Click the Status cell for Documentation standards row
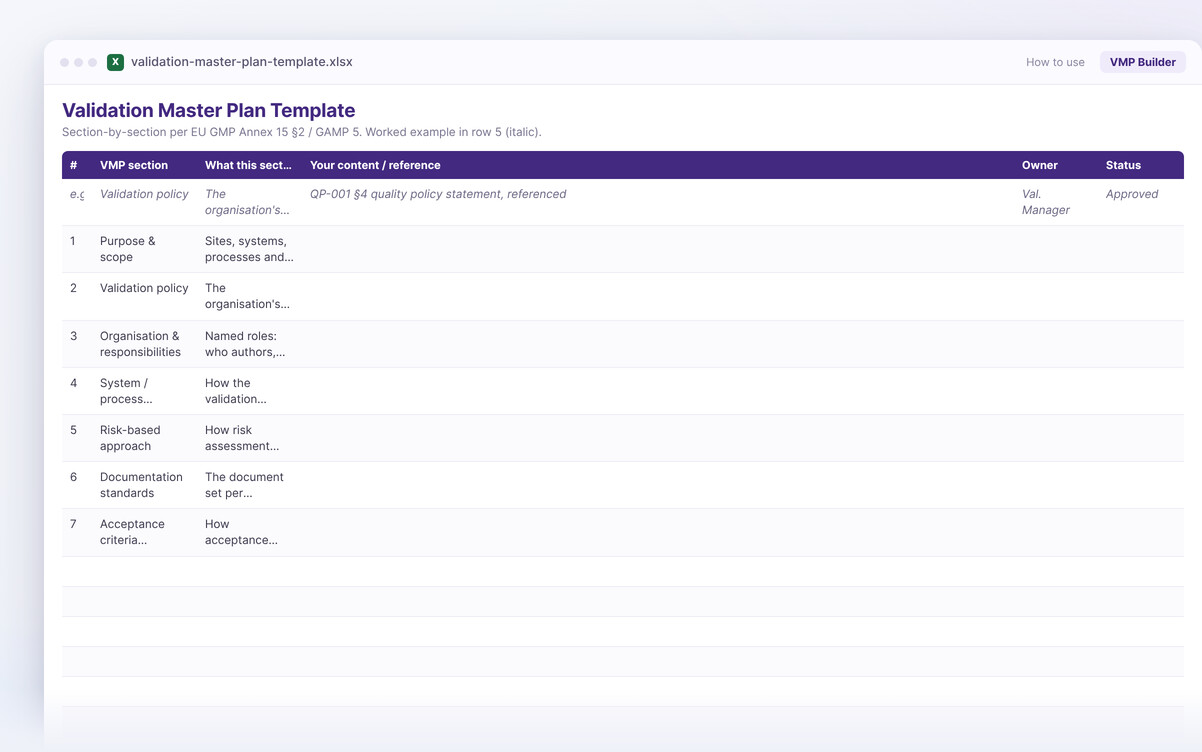The image size is (1202, 752). tap(1141, 485)
